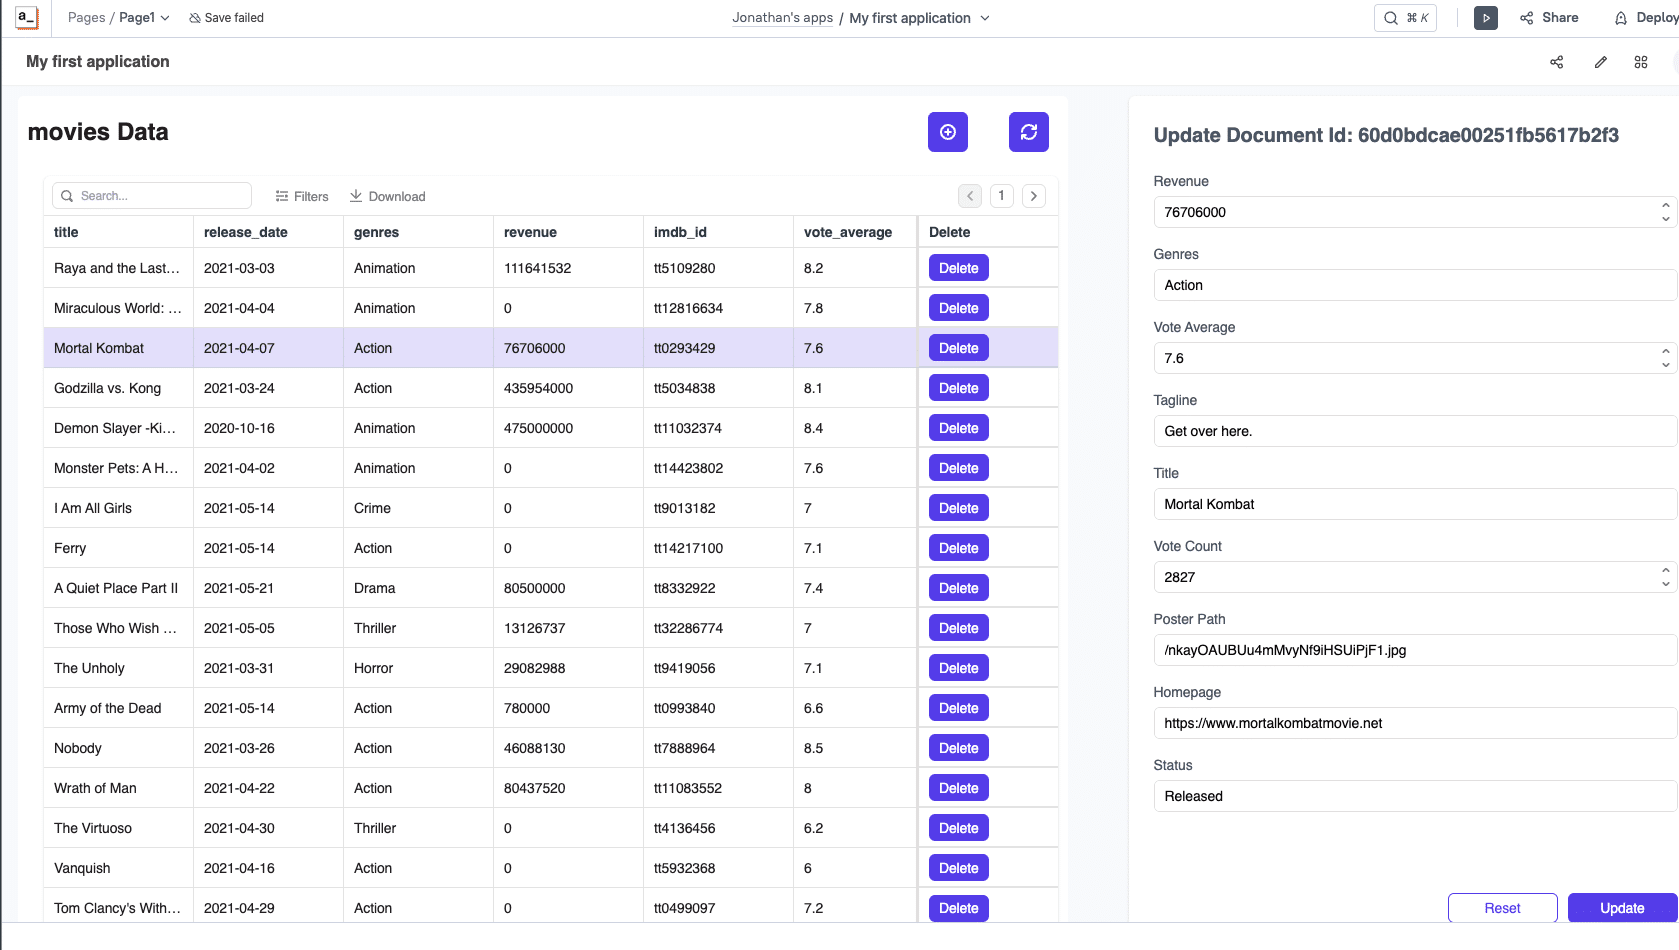This screenshot has height=950, width=1679.
Task: Click the pencil edit application icon
Action: tap(1600, 62)
